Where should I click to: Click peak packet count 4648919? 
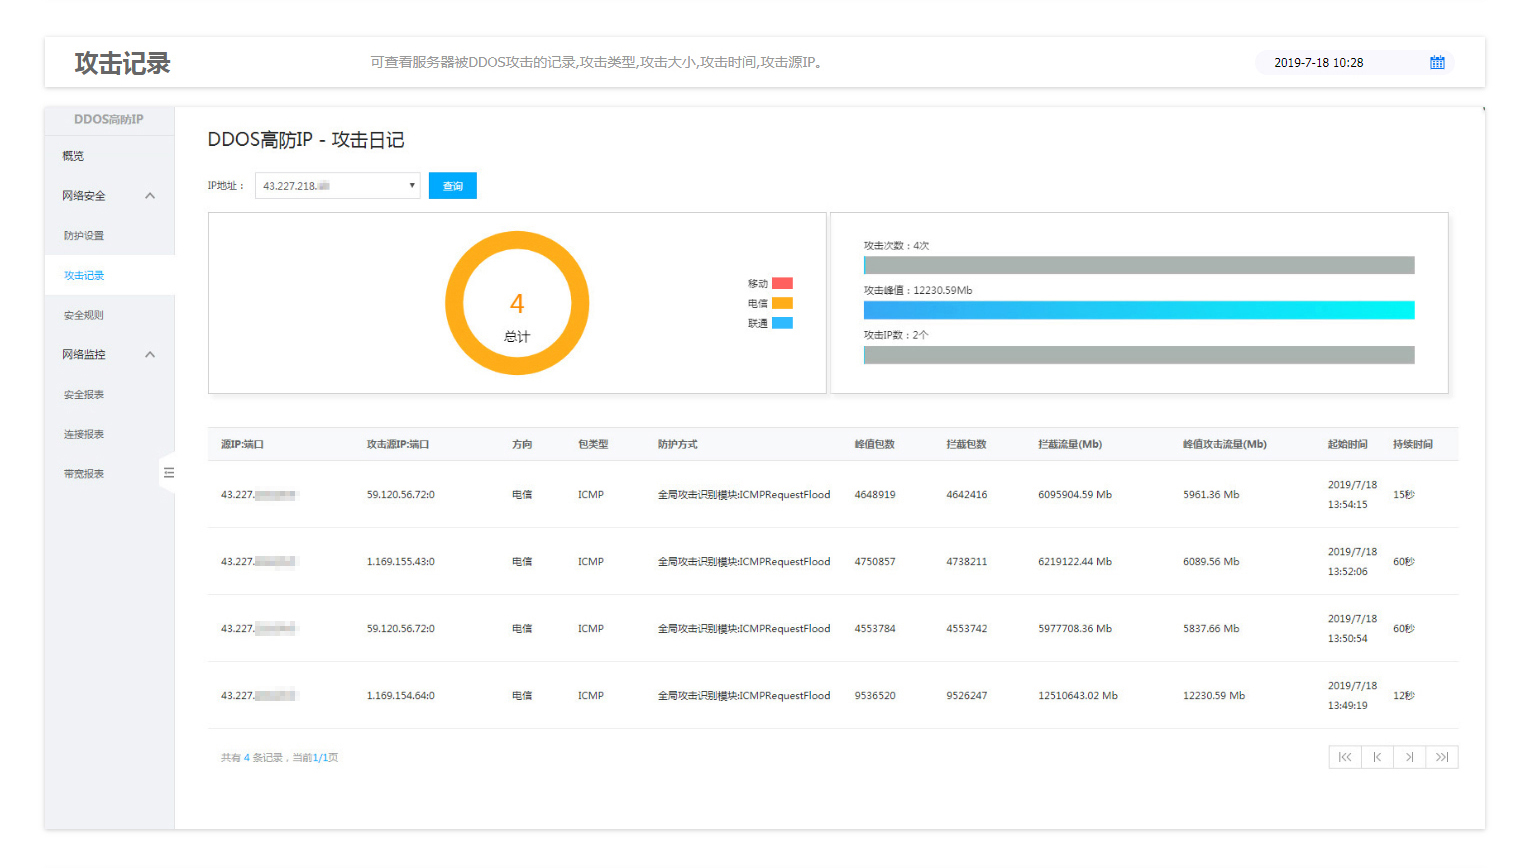[875, 495]
